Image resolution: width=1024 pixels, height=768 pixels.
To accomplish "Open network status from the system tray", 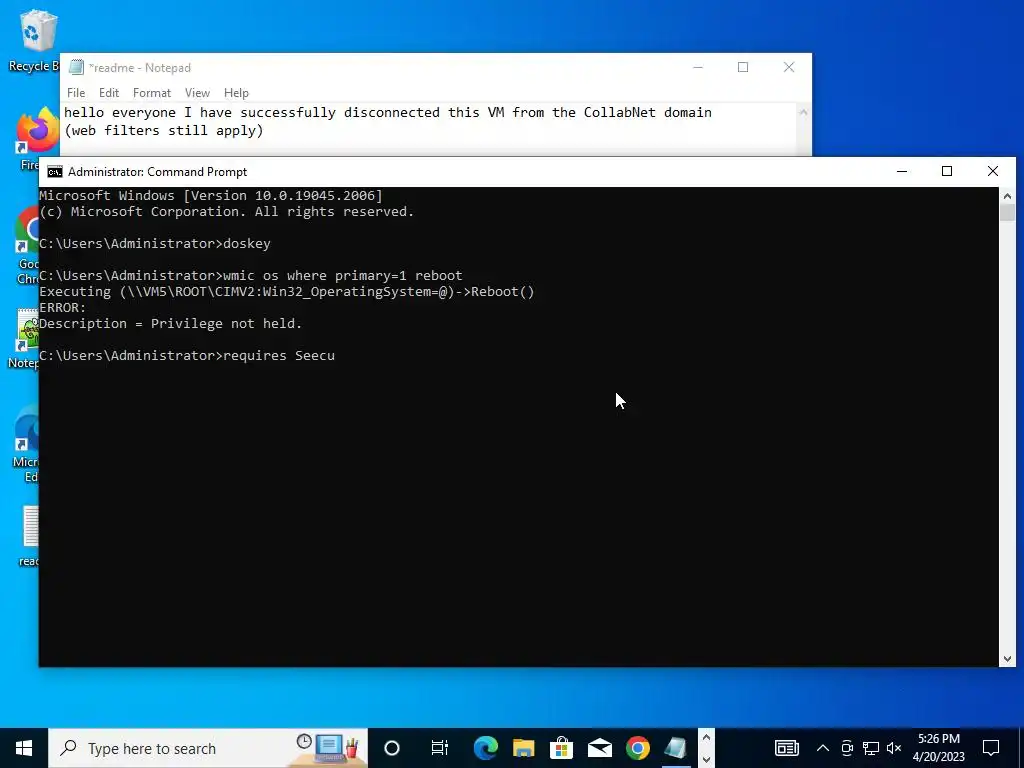I will pos(871,748).
